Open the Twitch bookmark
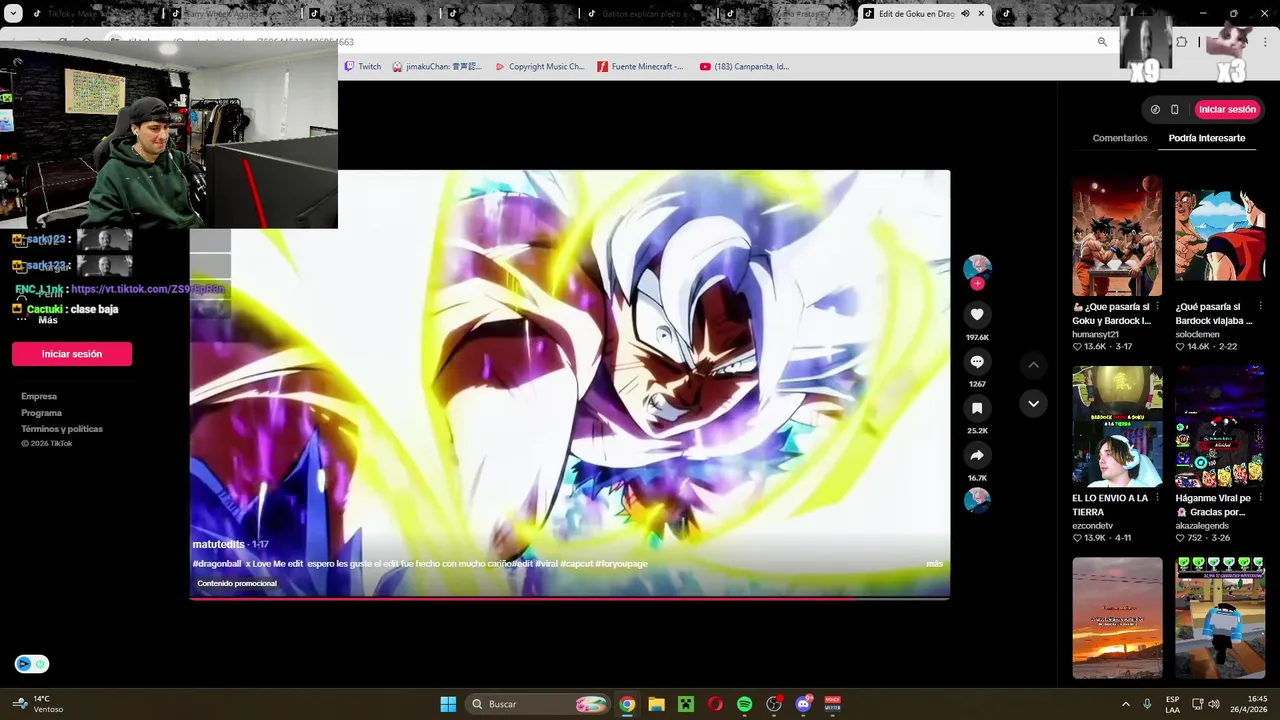 (x=363, y=67)
